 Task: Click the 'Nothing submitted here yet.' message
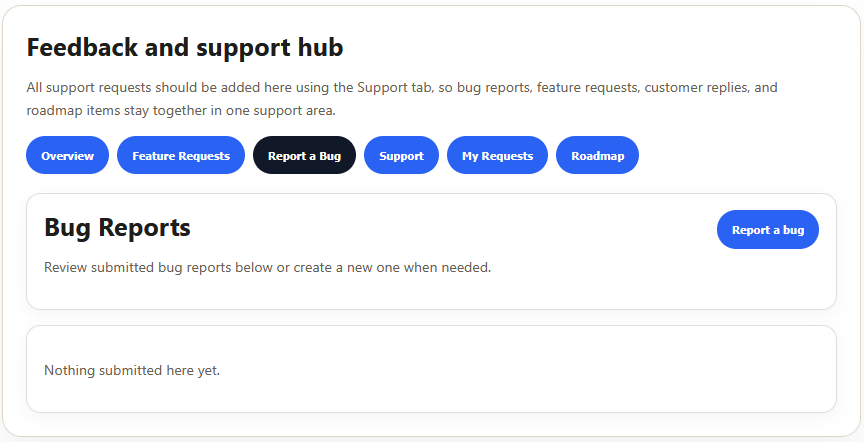click(132, 370)
